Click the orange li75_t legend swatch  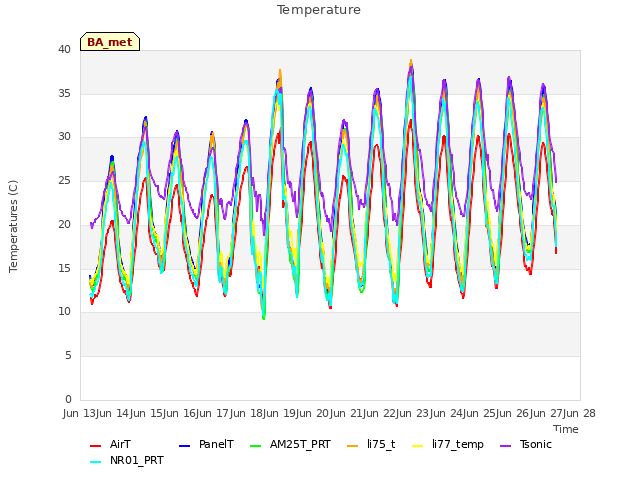(x=353, y=446)
